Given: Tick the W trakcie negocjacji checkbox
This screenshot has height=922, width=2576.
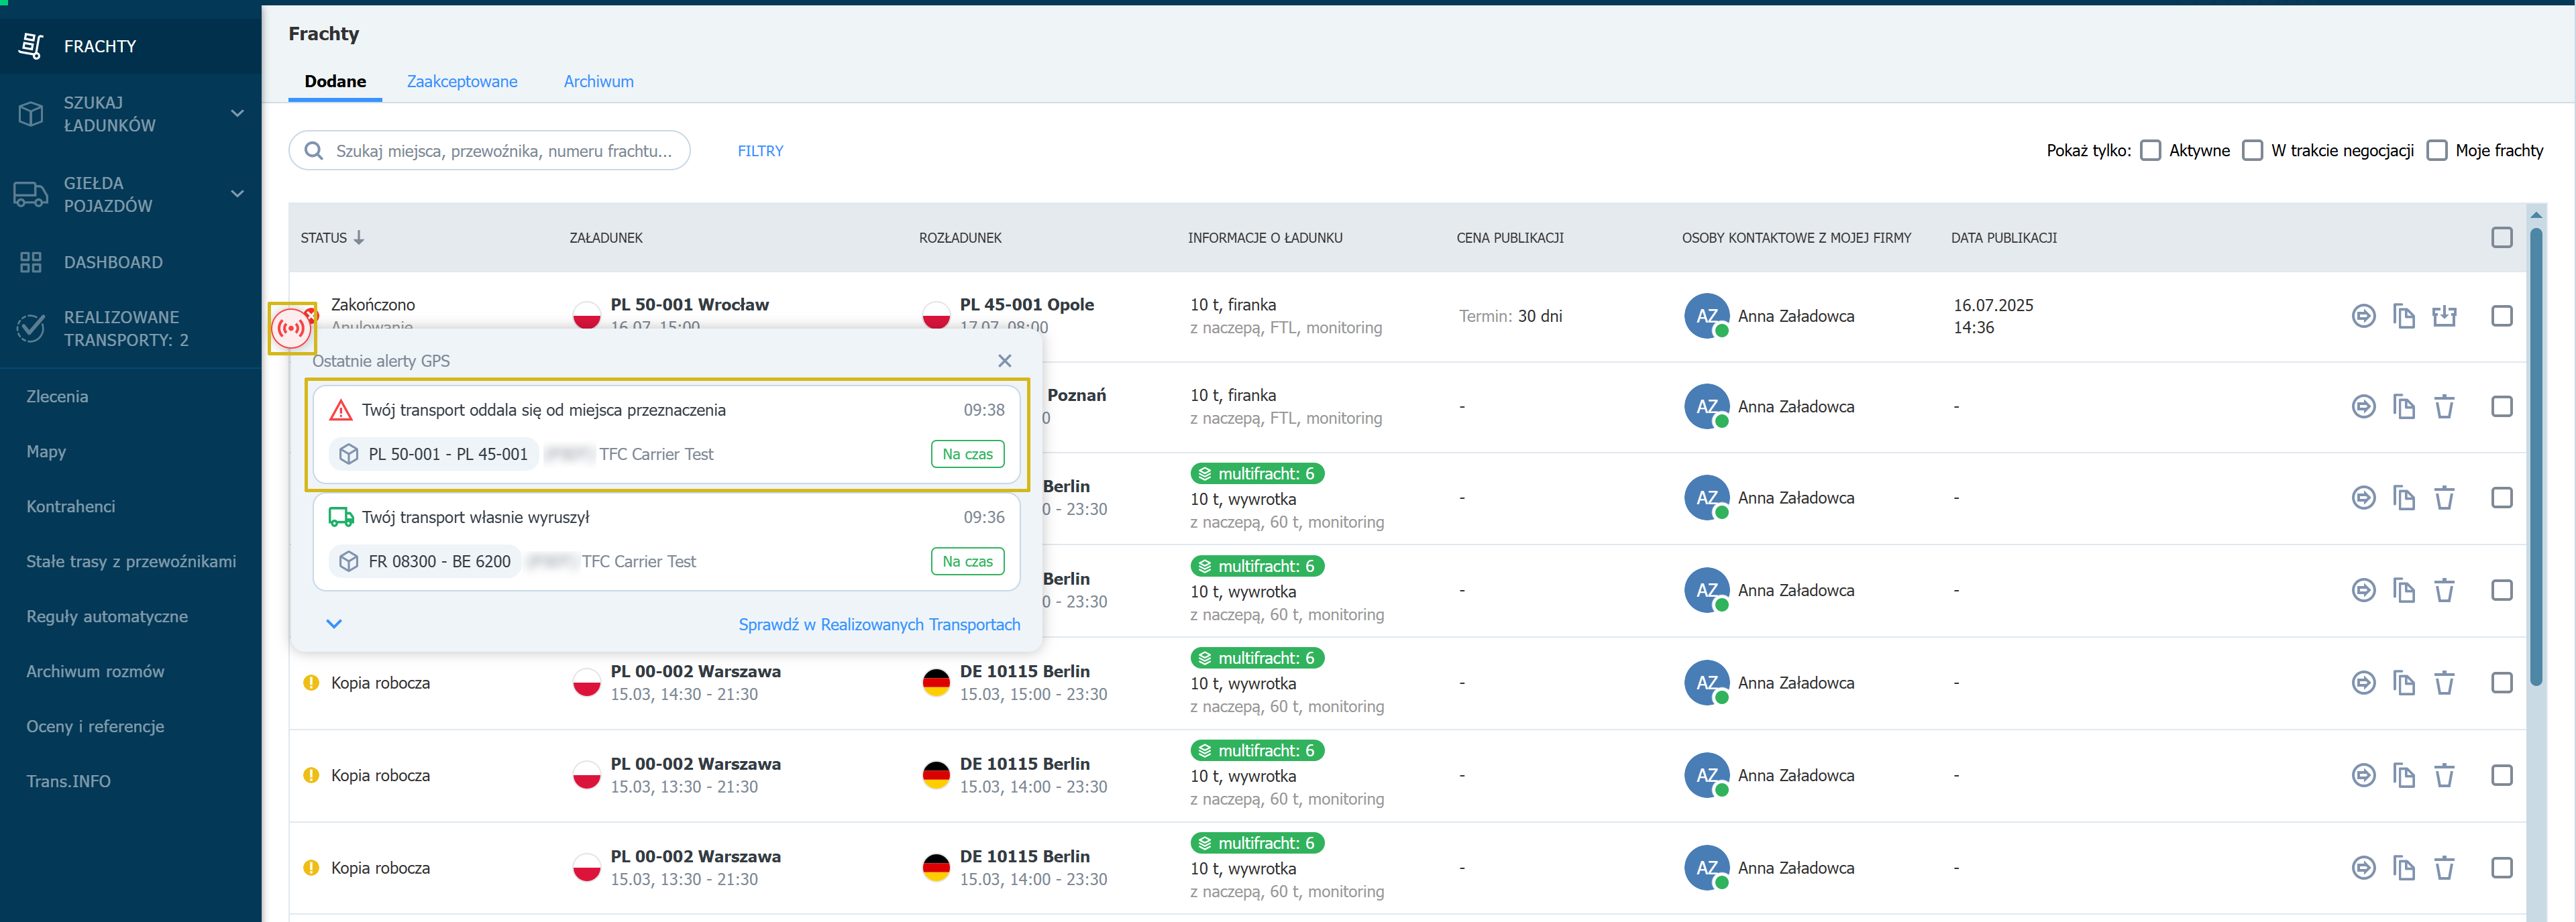Looking at the screenshot, I should tap(2252, 151).
